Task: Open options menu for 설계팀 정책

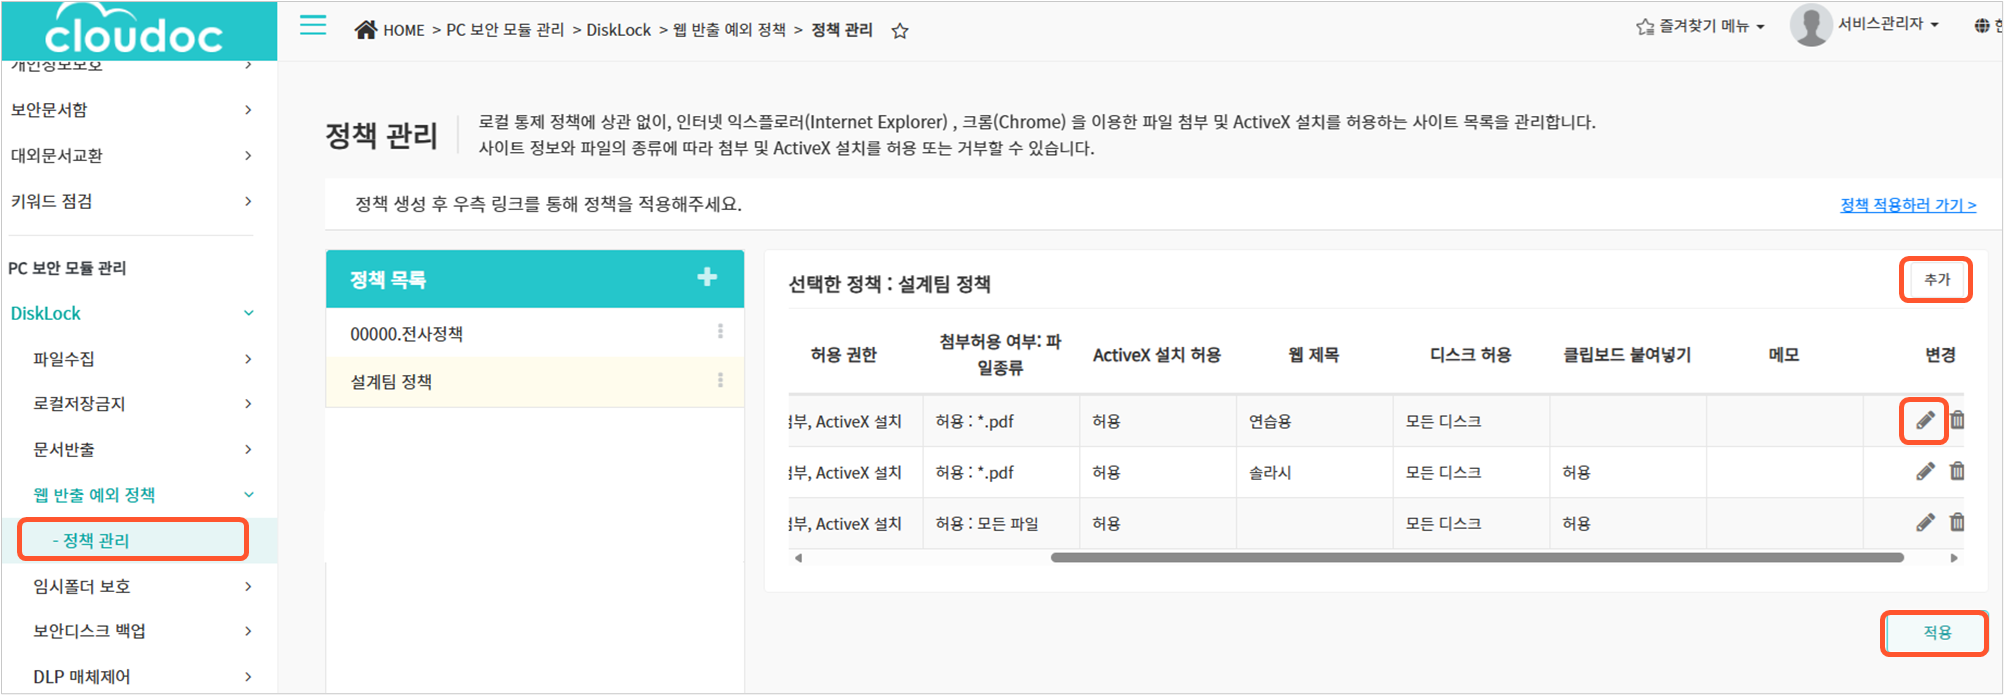Action: coord(720,381)
